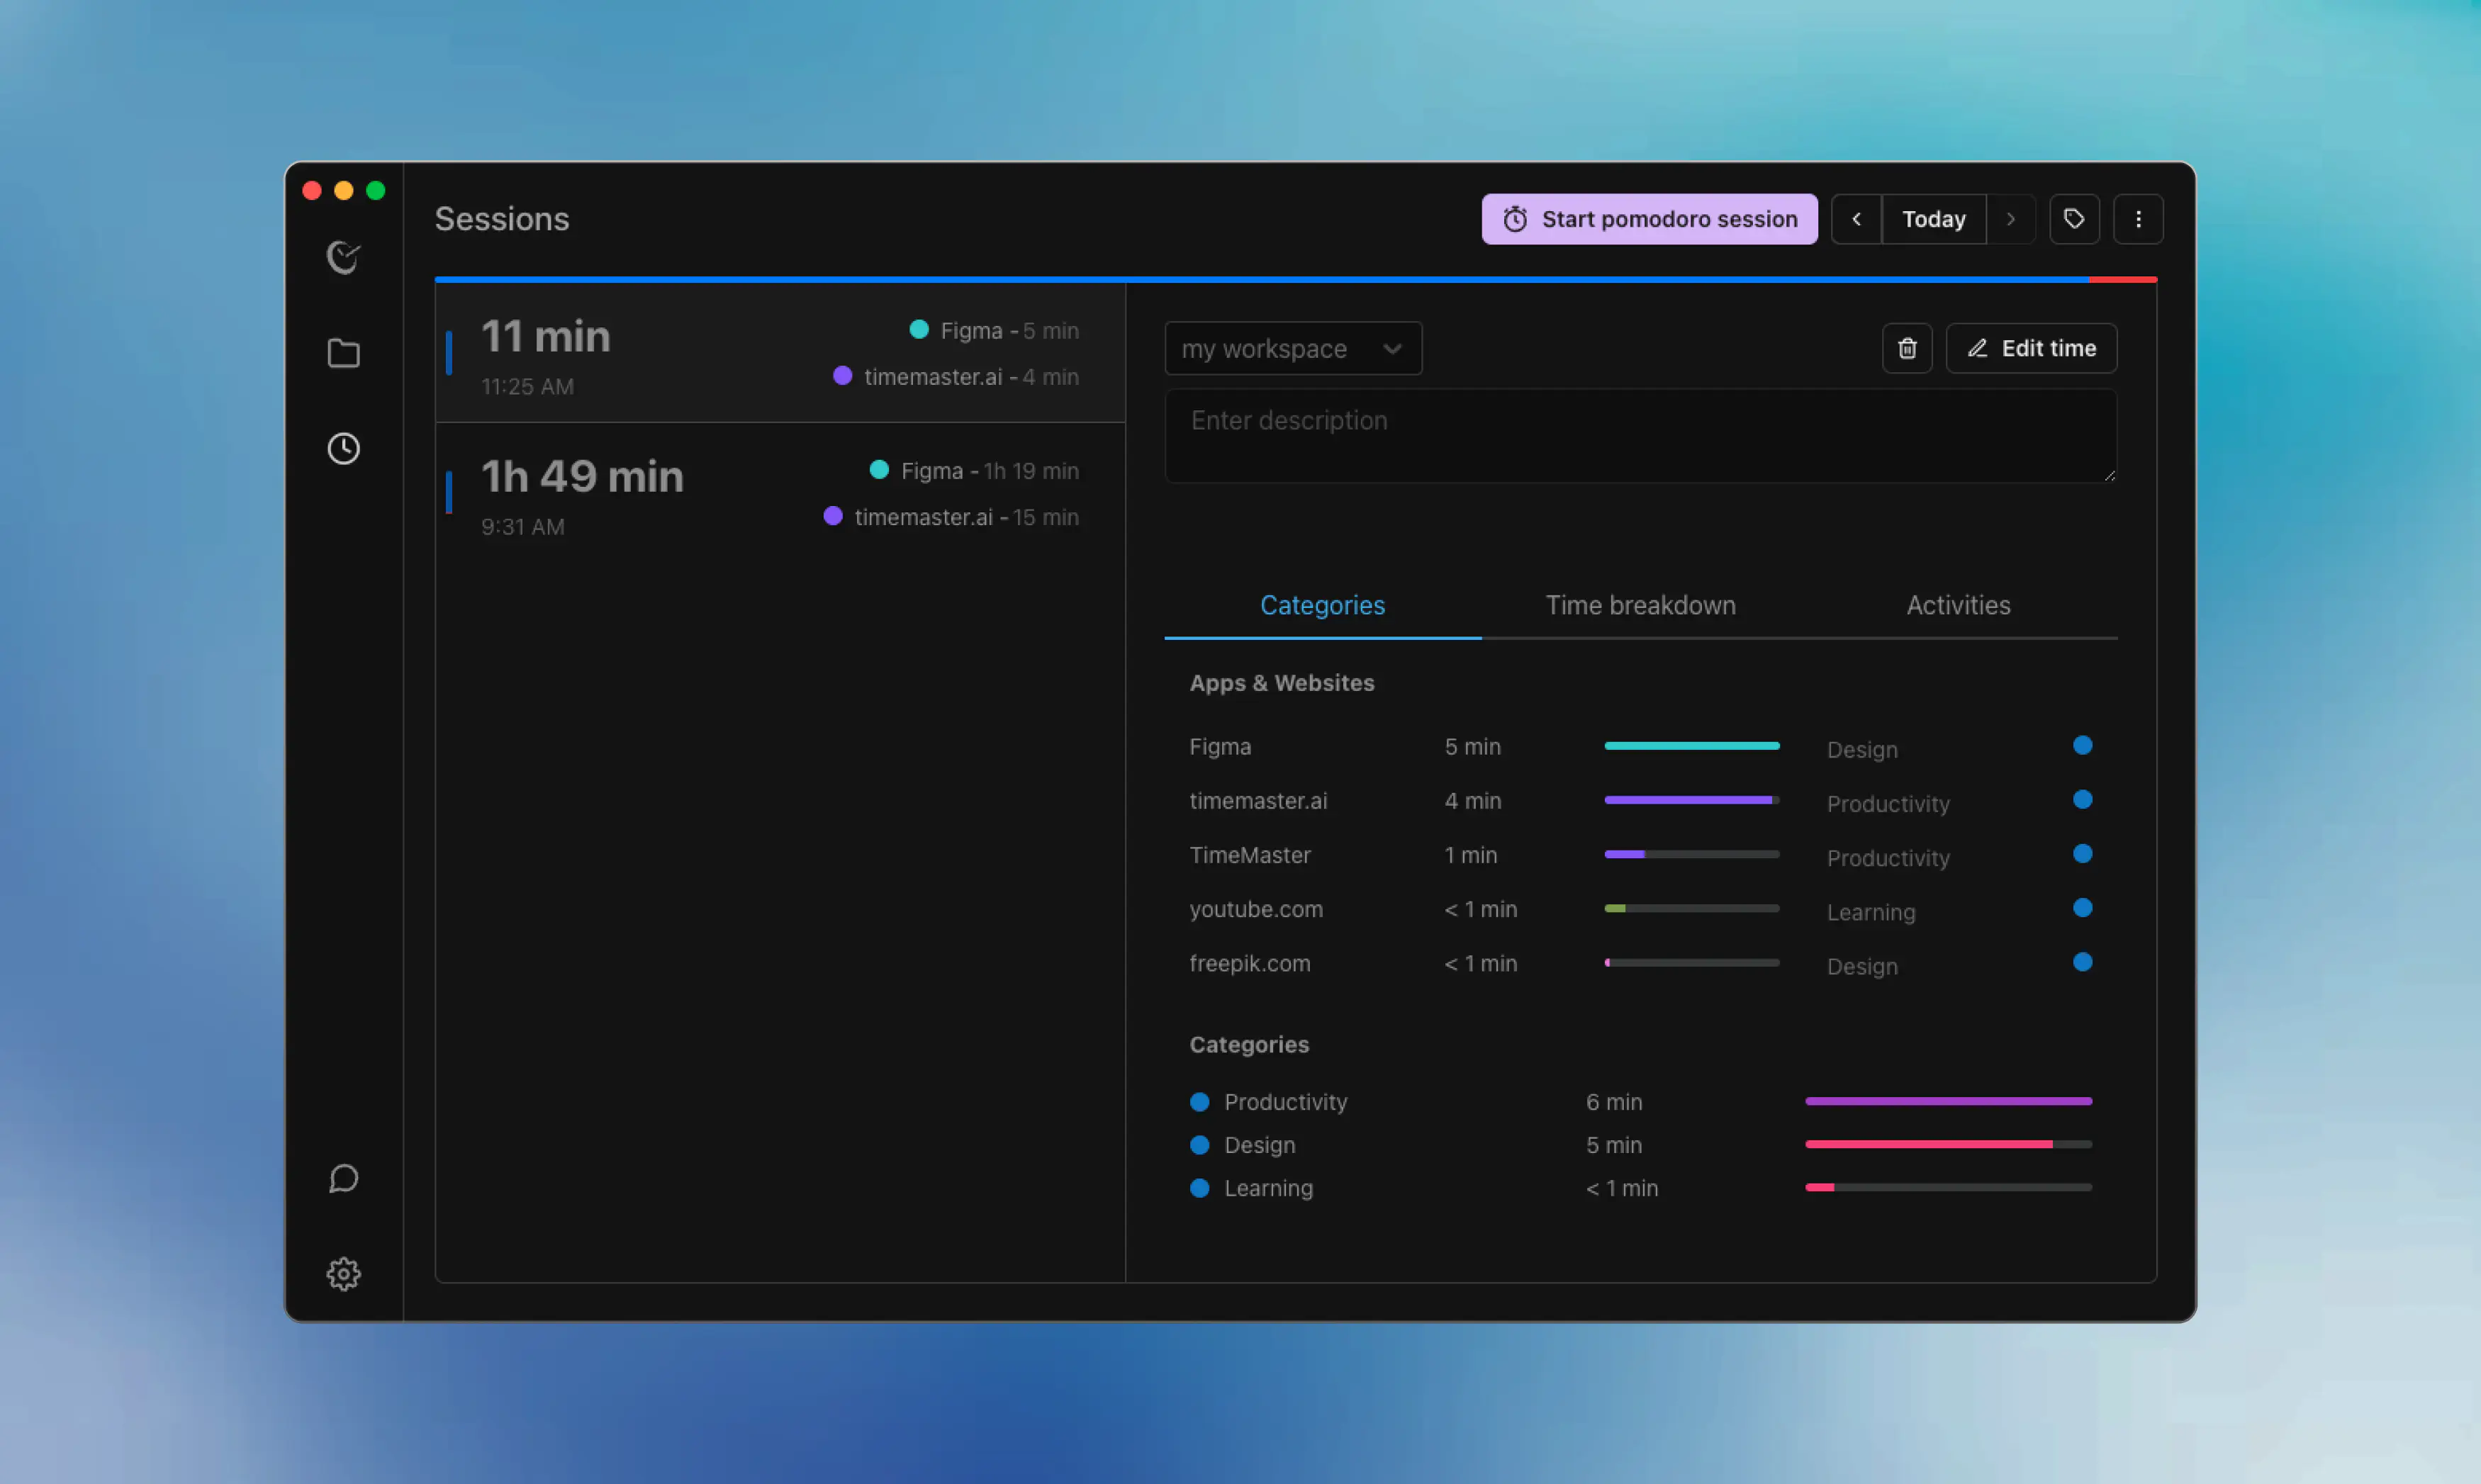Open the three-dot more options menu
This screenshot has width=2481, height=1484.
coord(2138,219)
